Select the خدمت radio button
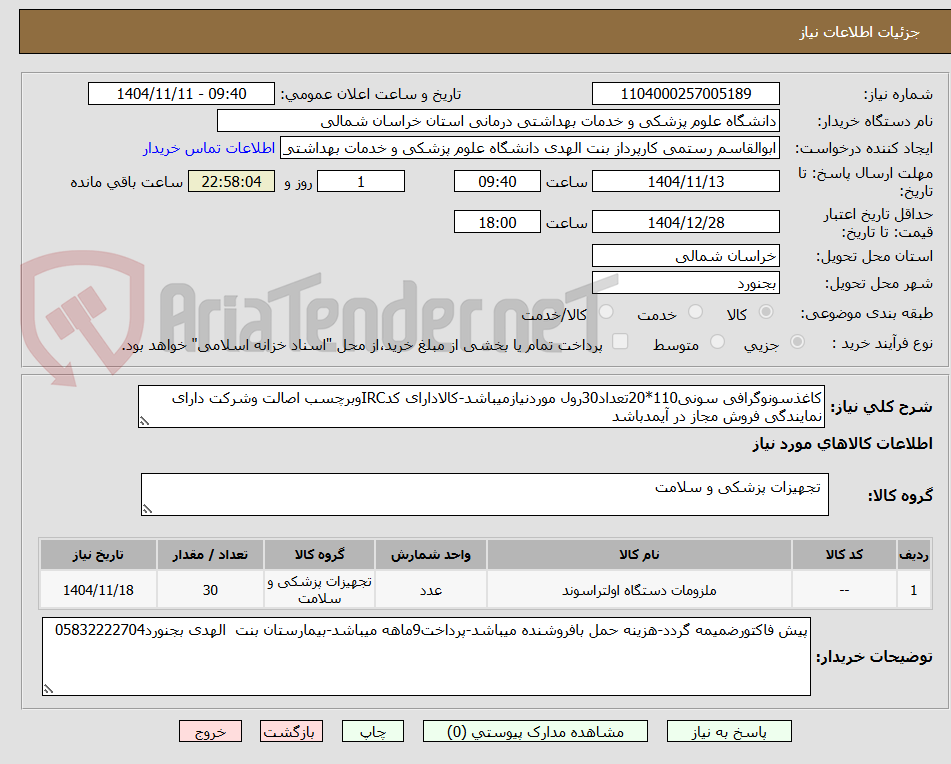This screenshot has height=764, width=951. (696, 312)
